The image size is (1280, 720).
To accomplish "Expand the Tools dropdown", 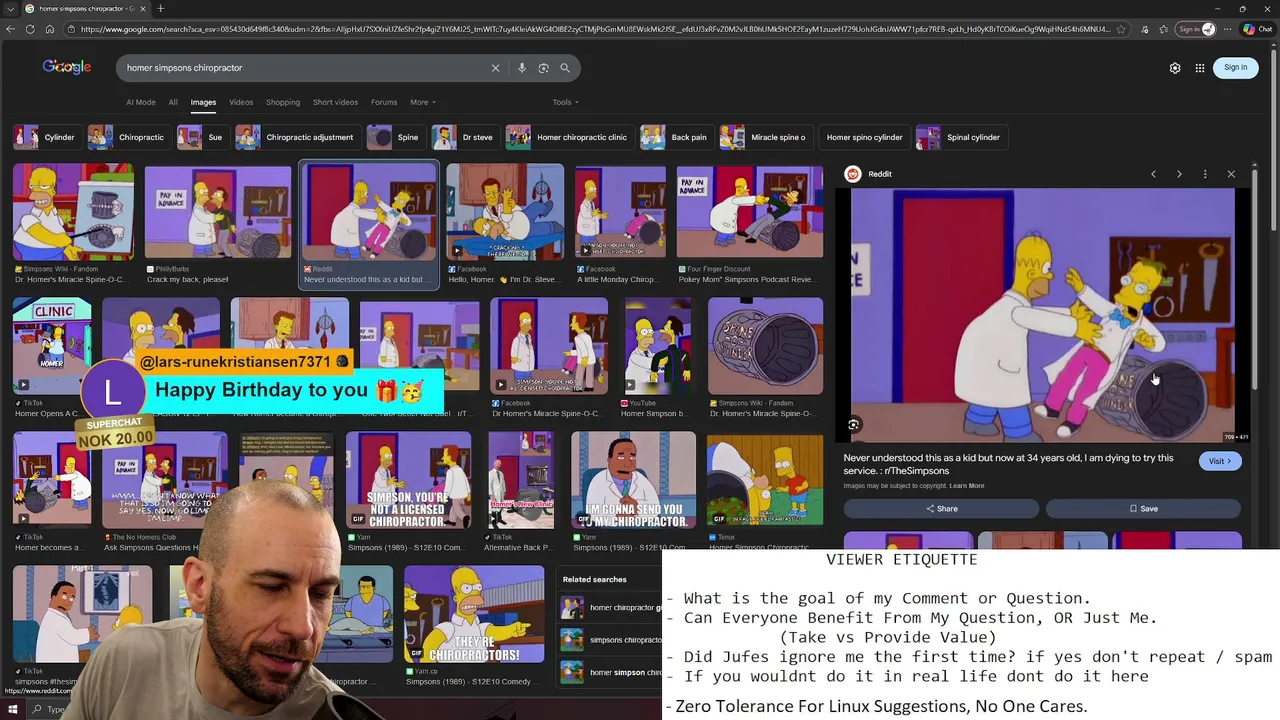I will coord(565,102).
